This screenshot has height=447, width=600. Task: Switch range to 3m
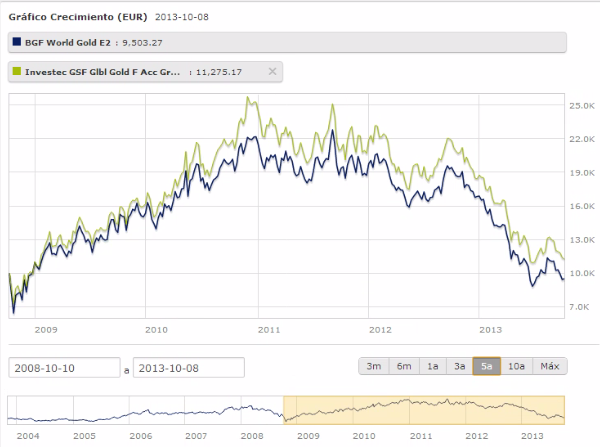point(374,366)
